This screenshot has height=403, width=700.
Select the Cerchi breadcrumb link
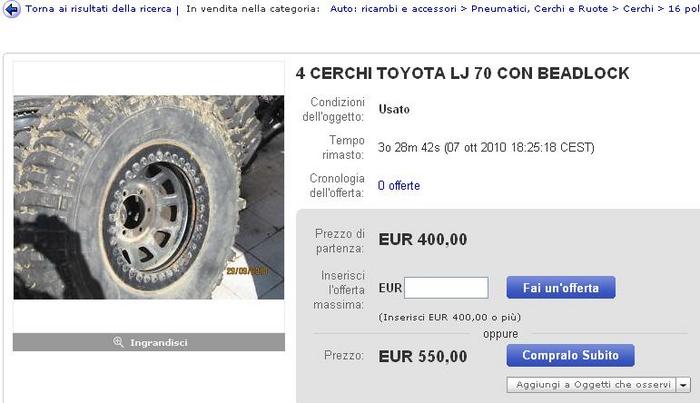coord(638,8)
